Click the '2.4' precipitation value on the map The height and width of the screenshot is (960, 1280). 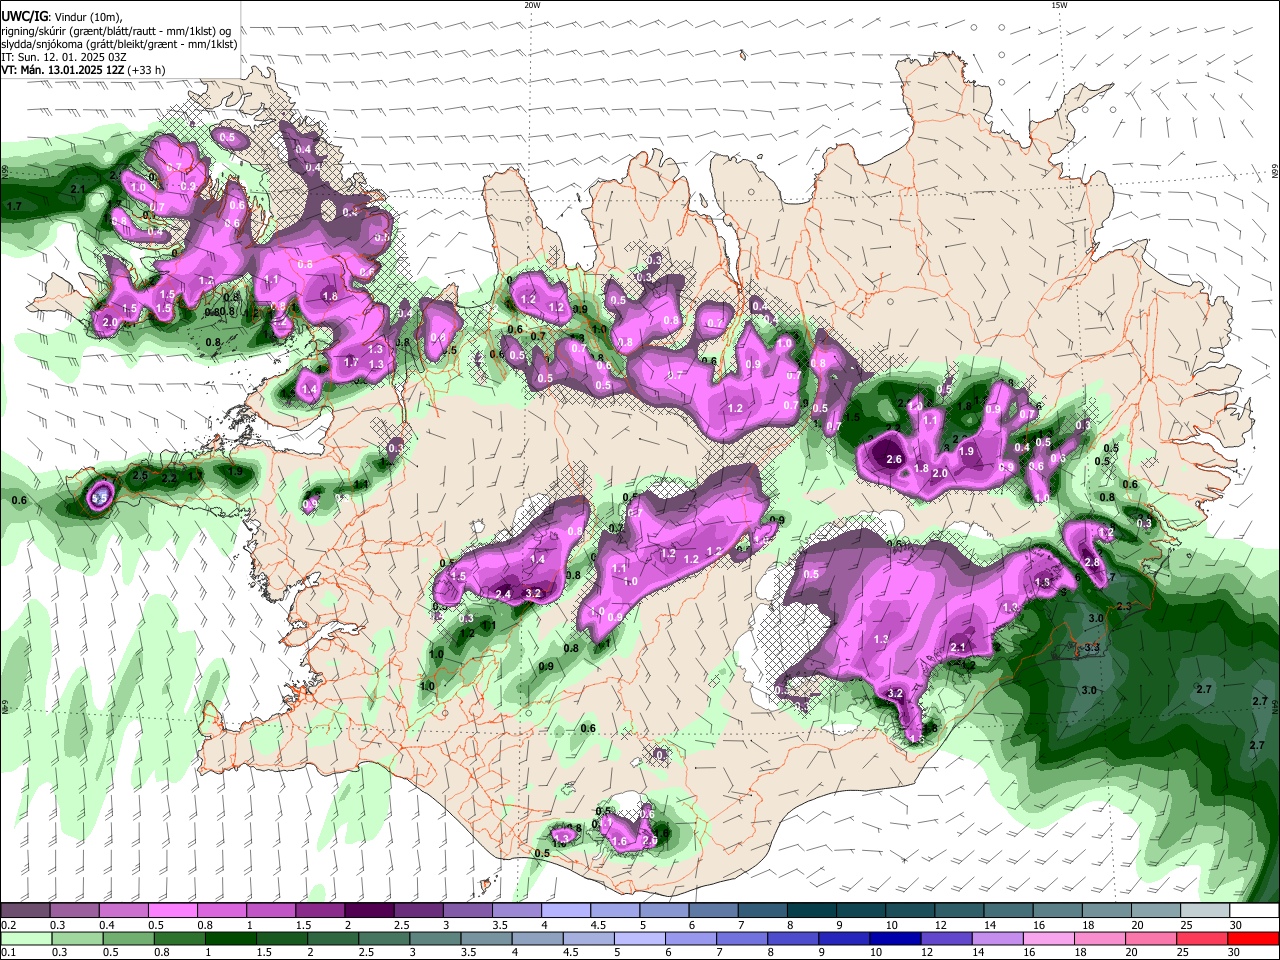(x=503, y=595)
